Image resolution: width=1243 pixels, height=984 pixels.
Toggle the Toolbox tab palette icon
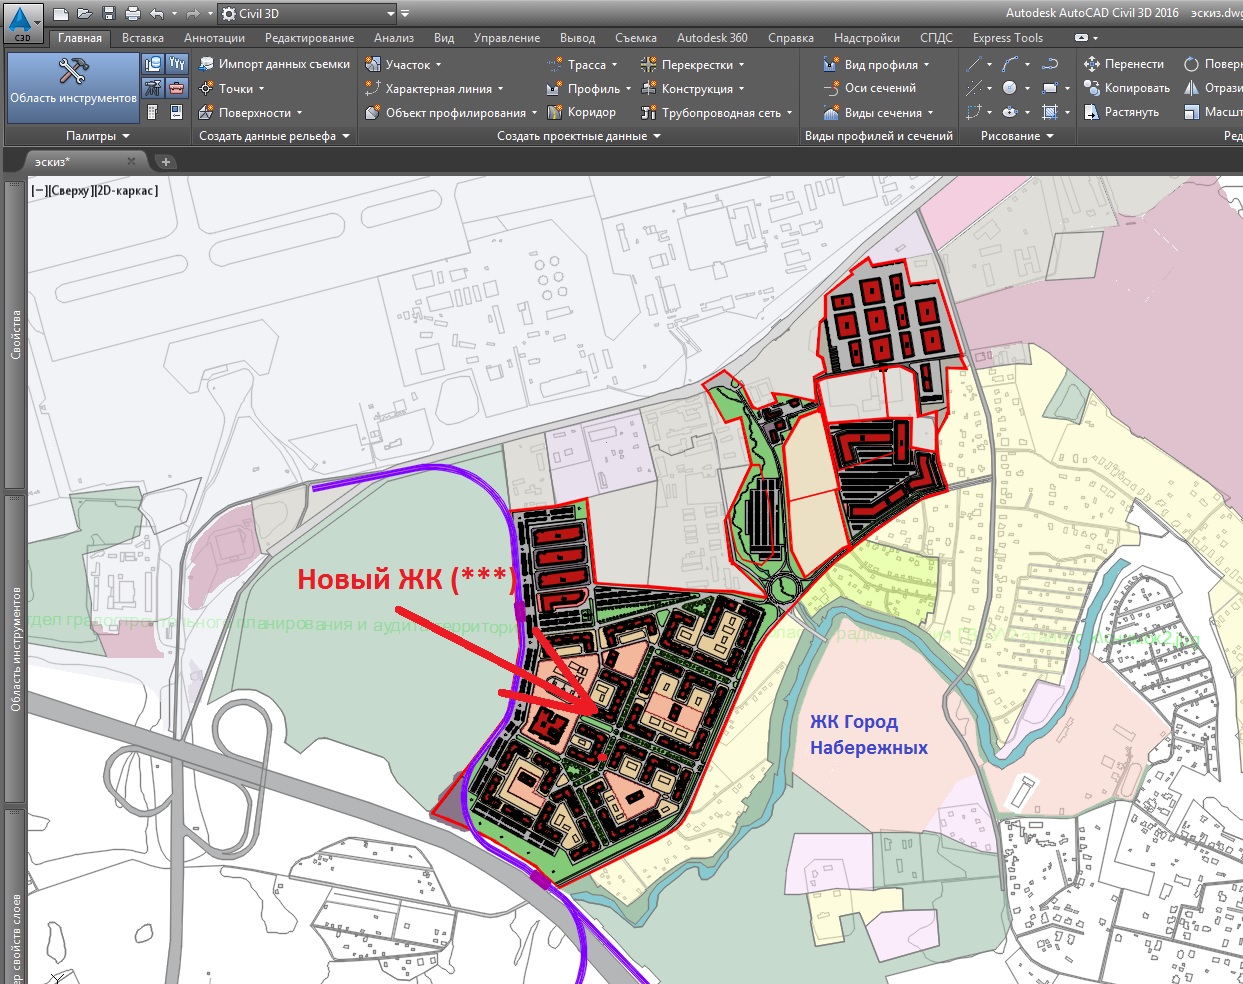[x=177, y=88]
